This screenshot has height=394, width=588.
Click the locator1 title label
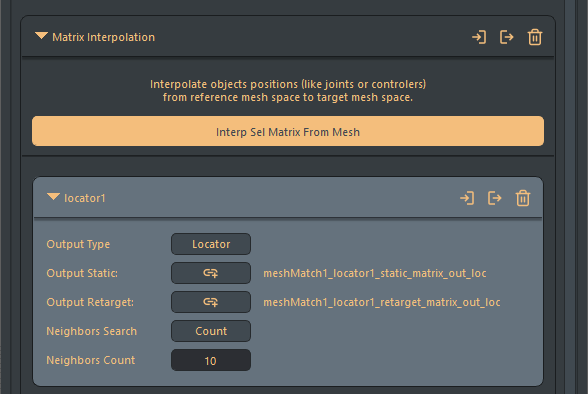(x=85, y=198)
